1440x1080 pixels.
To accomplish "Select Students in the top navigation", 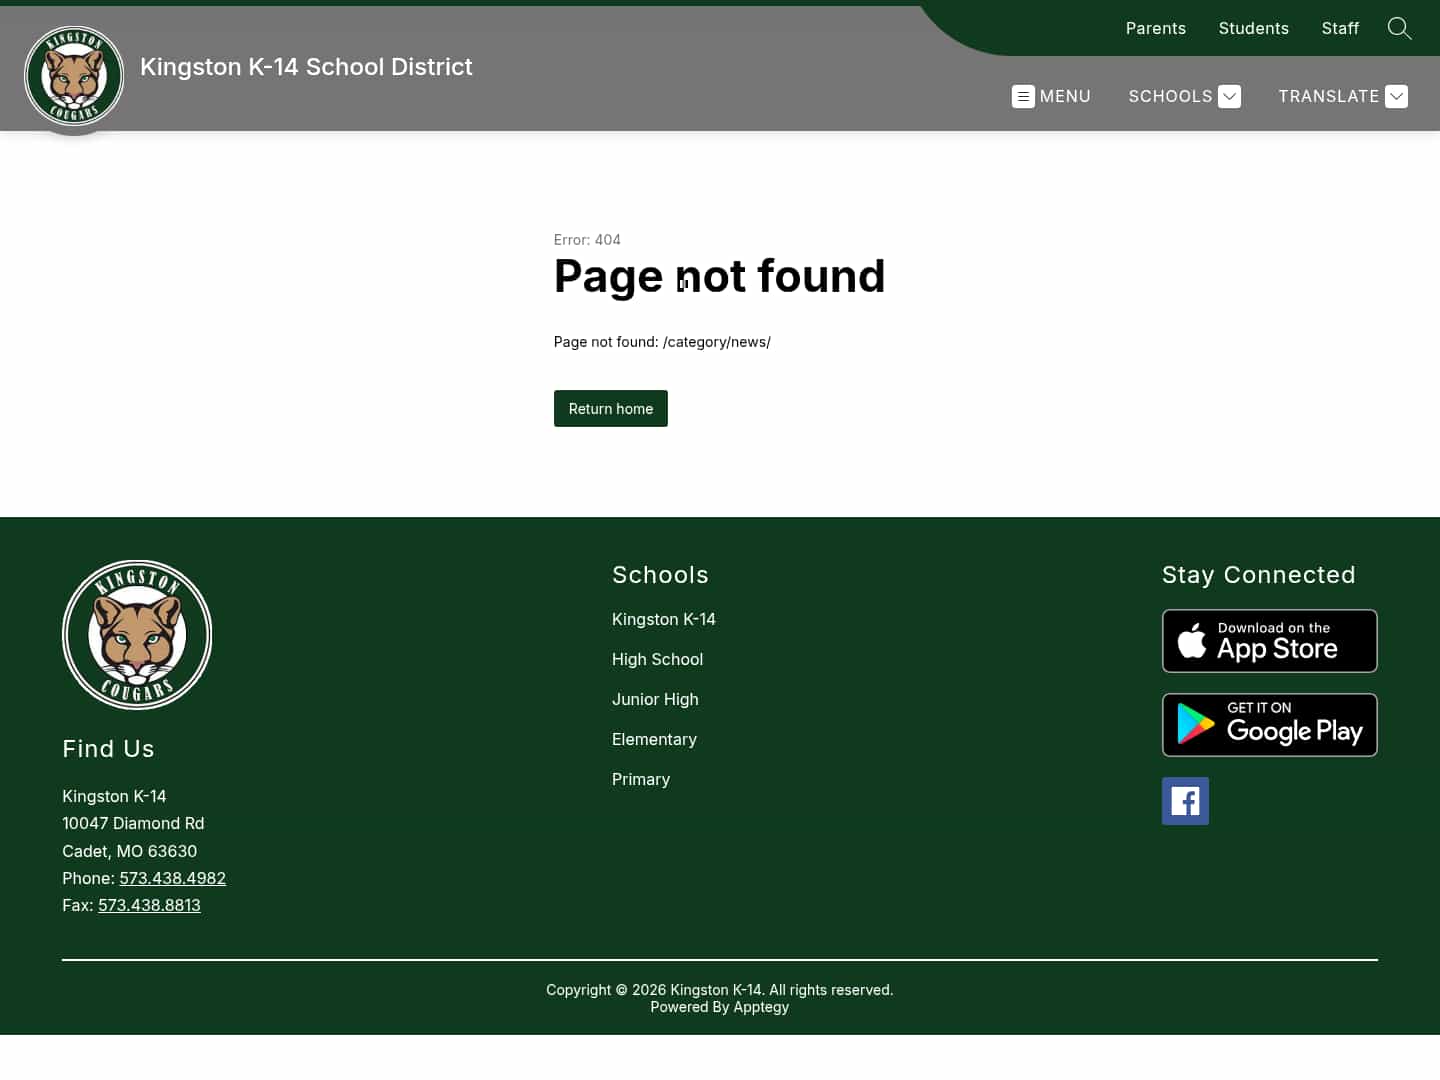I will (x=1253, y=28).
